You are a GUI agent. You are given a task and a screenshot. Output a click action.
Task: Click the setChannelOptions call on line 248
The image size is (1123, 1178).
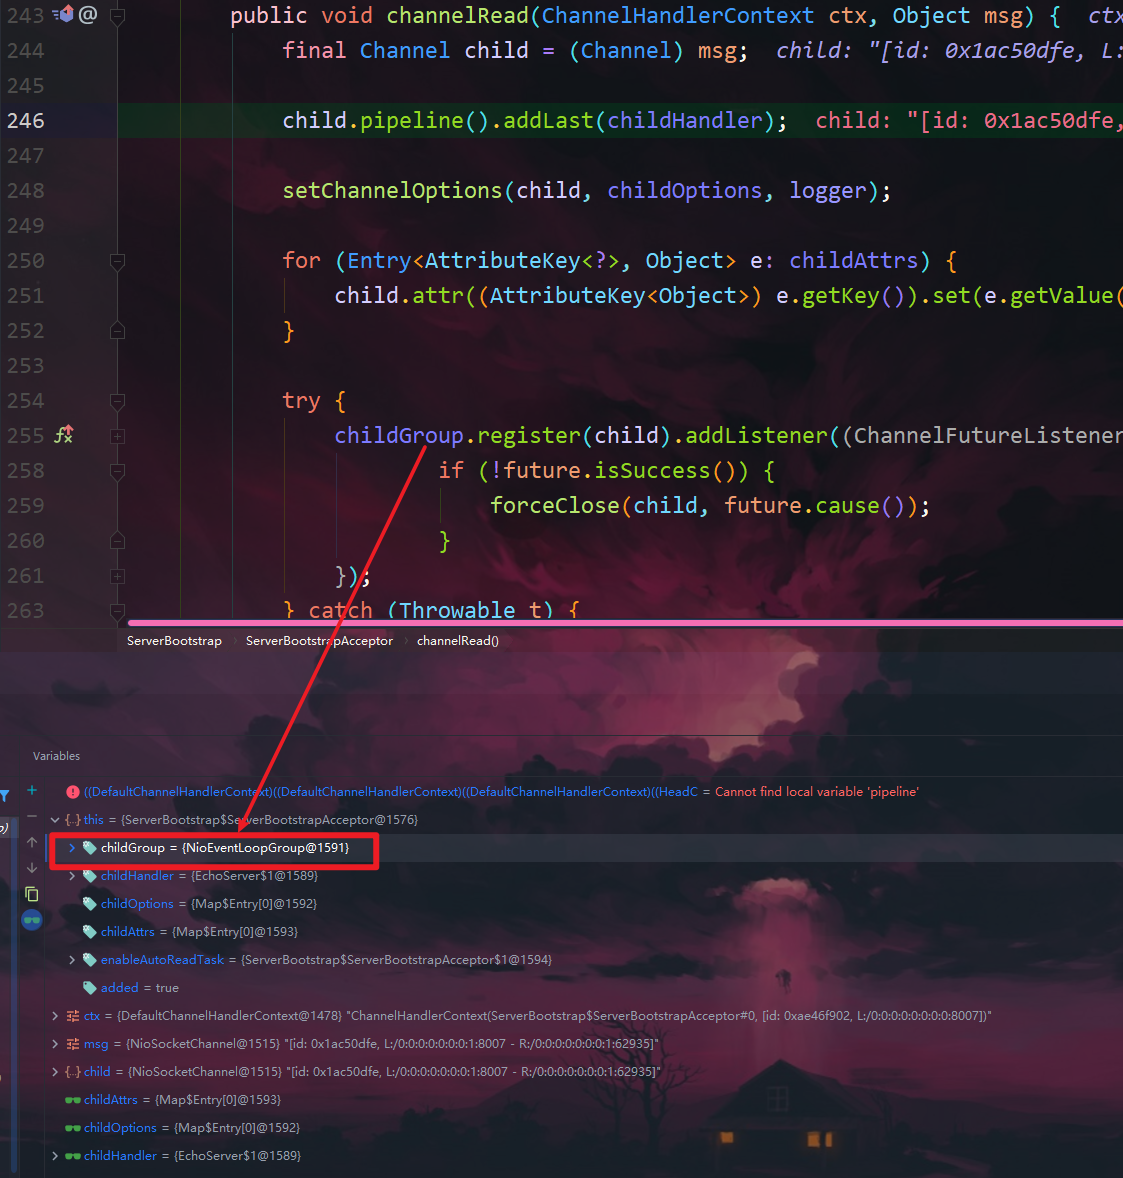pyautogui.click(x=392, y=191)
